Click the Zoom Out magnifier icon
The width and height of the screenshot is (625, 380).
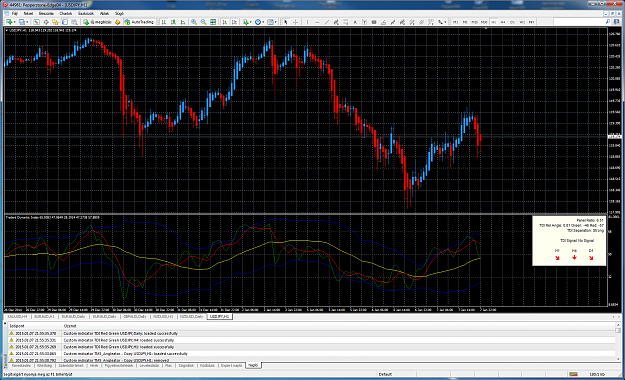click(203, 22)
